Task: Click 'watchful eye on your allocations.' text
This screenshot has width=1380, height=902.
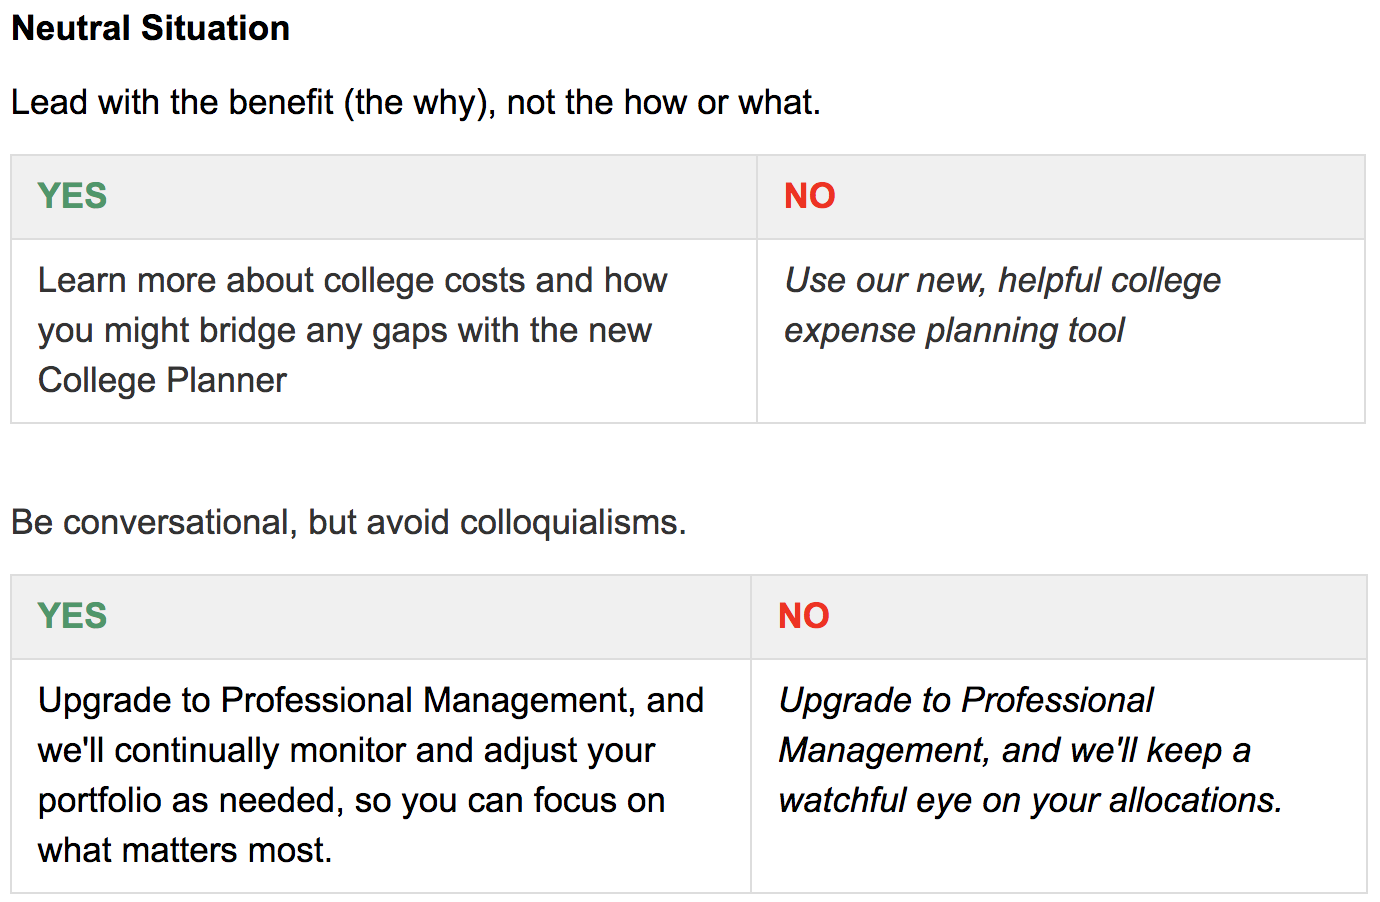Action: [x=1030, y=800]
